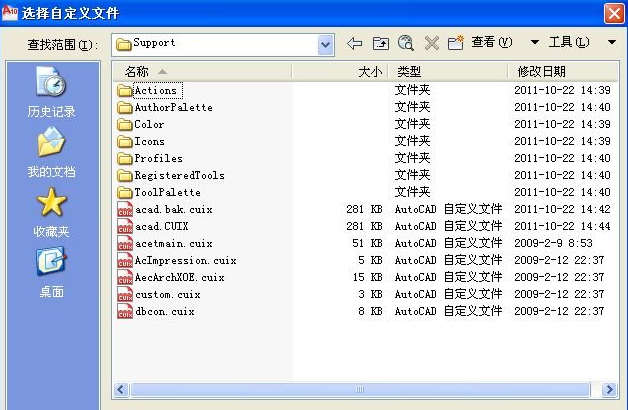
Task: Open the Desktop (桌面) shortcut
Action: [51, 272]
